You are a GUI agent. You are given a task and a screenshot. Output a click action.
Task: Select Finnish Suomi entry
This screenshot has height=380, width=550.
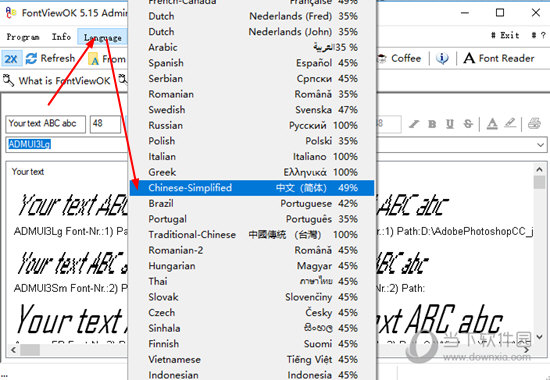[252, 344]
